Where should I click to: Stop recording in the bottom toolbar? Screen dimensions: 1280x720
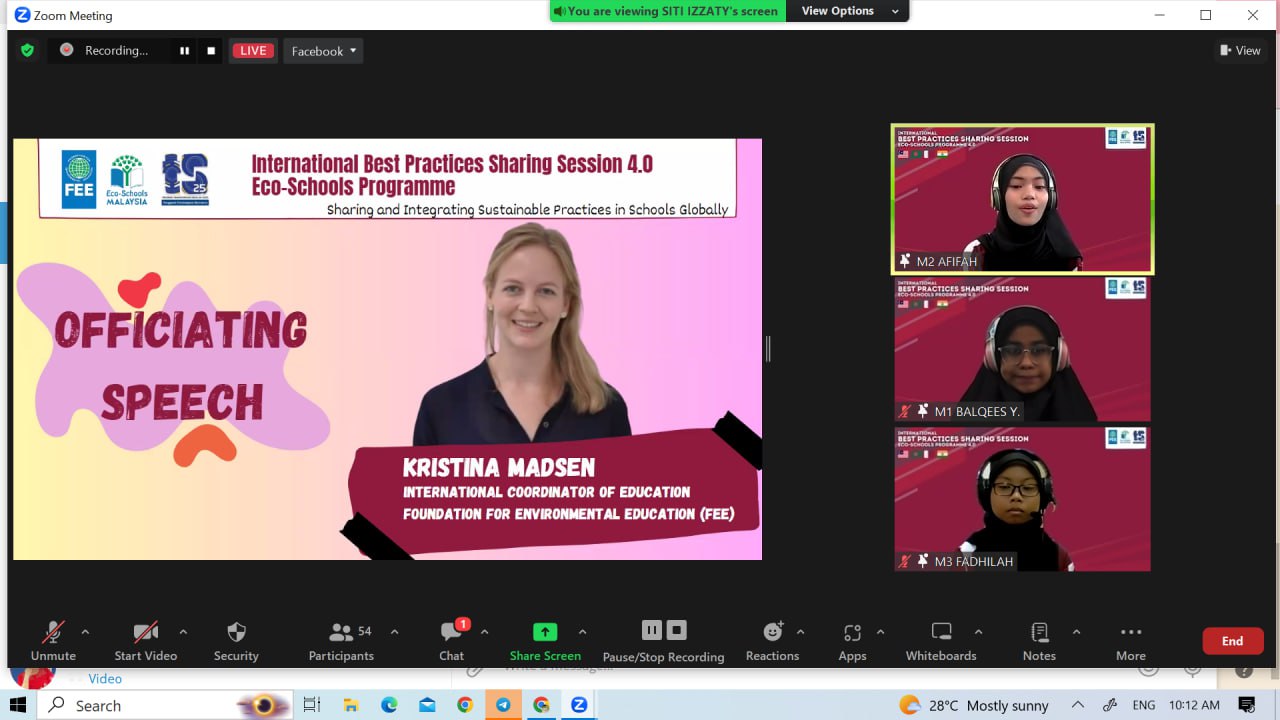point(677,630)
